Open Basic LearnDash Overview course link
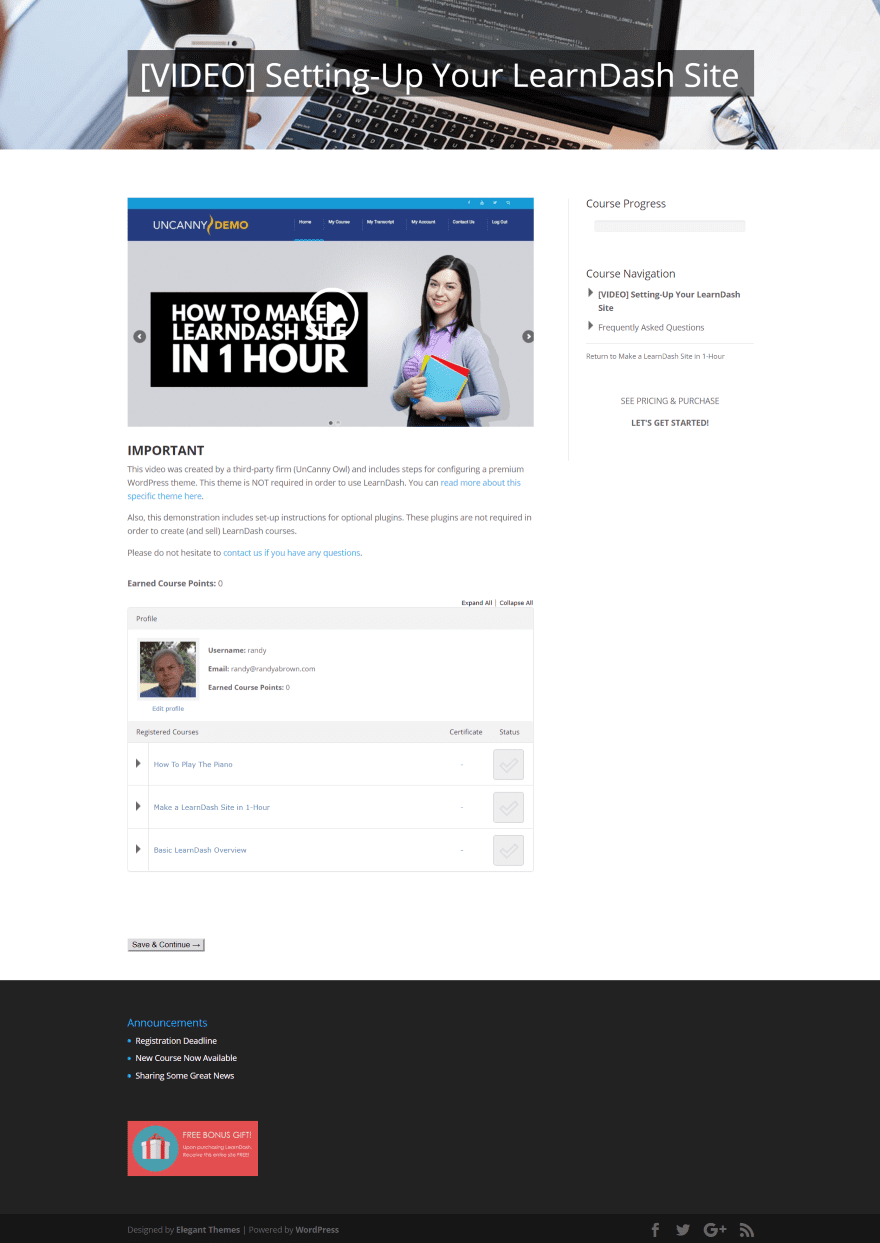The height and width of the screenshot is (1243, 880). coord(200,850)
